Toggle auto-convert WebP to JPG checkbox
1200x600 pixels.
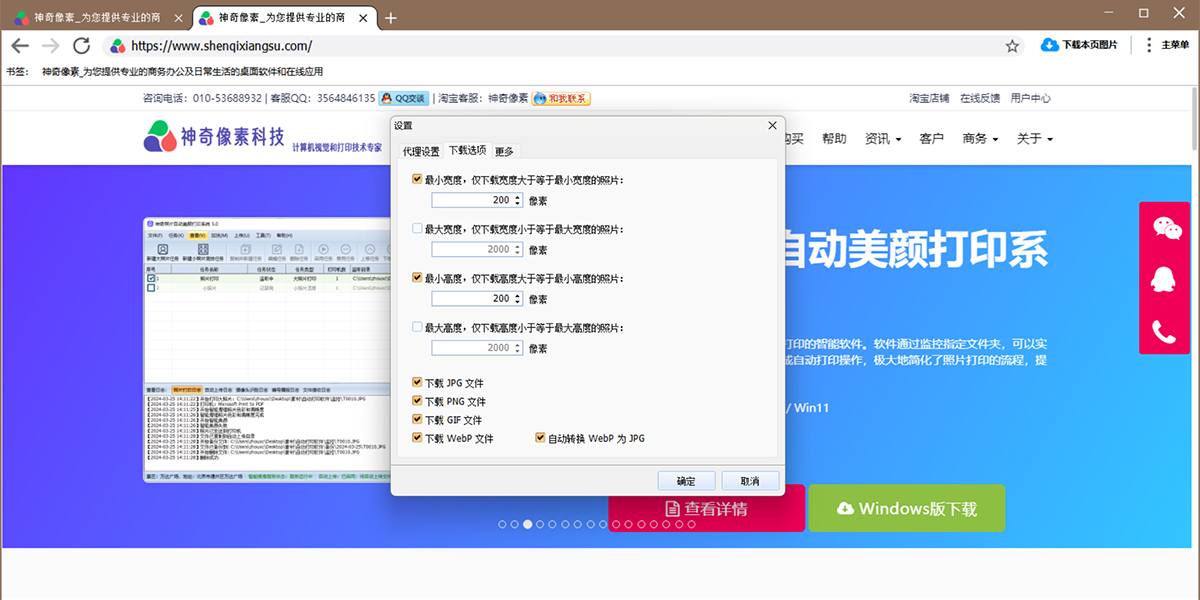pos(541,438)
